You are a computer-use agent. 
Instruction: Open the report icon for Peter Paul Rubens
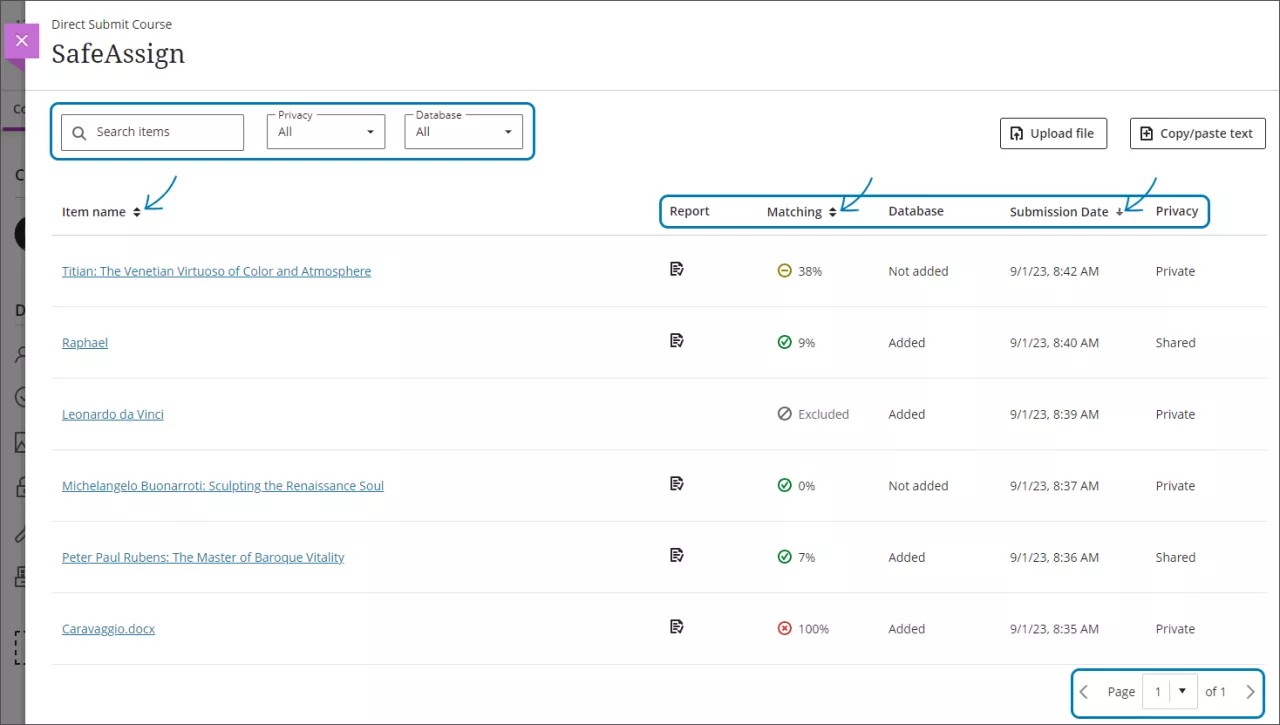pyautogui.click(x=677, y=556)
